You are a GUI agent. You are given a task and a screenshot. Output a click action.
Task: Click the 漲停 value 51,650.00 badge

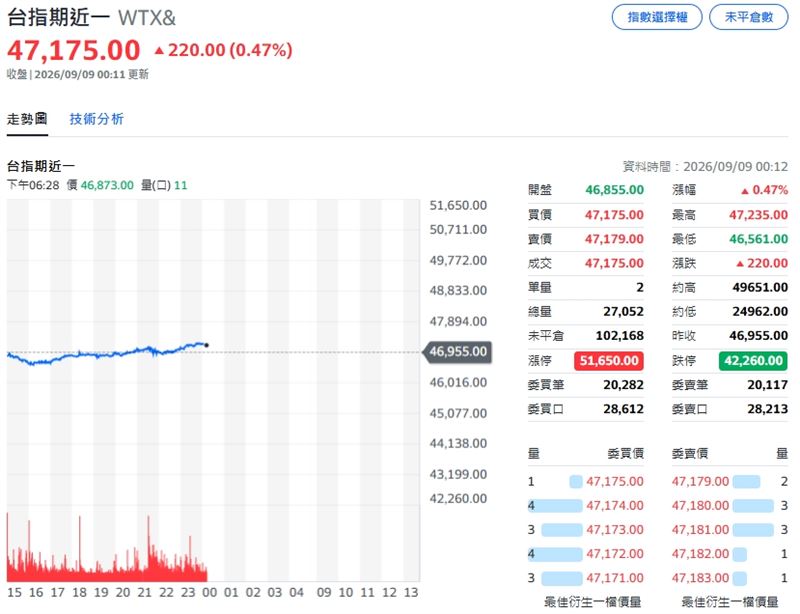click(x=609, y=361)
